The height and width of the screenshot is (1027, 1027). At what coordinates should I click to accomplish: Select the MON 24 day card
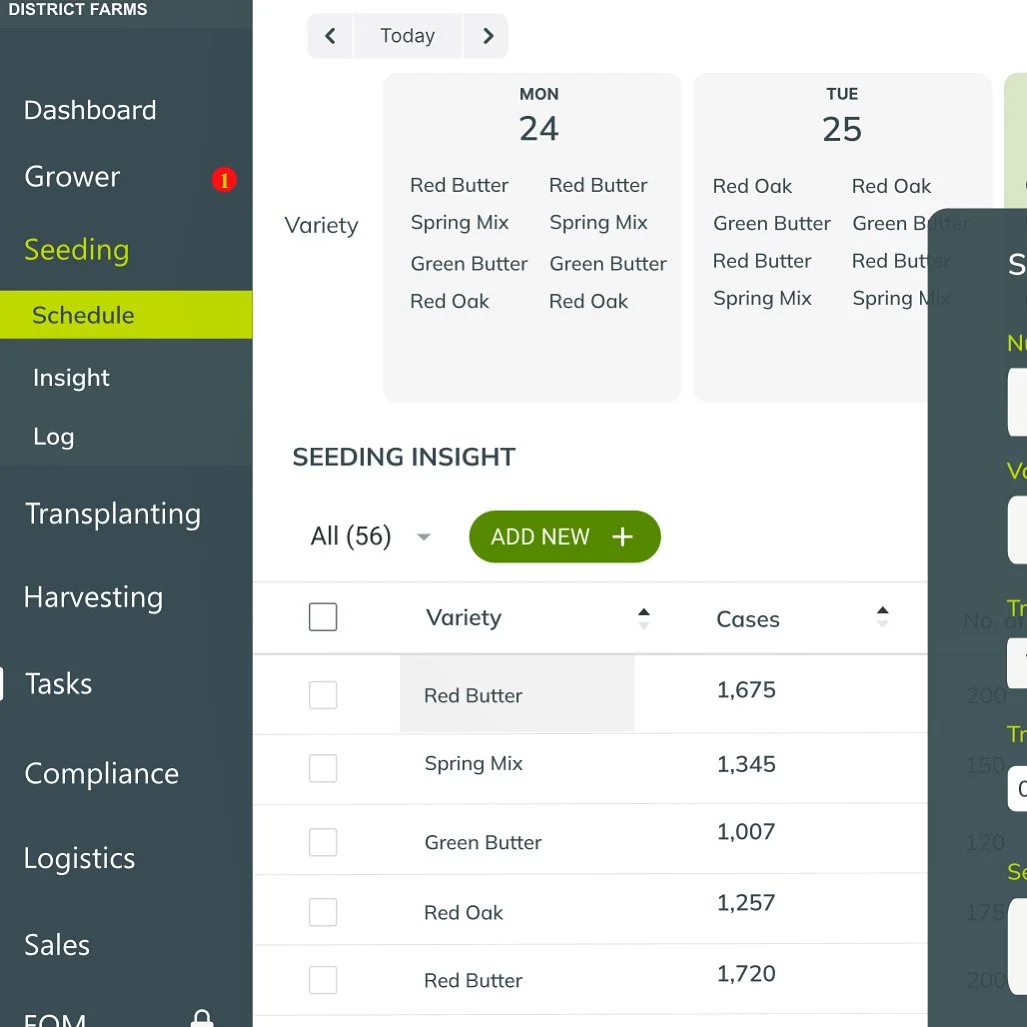tap(532, 237)
